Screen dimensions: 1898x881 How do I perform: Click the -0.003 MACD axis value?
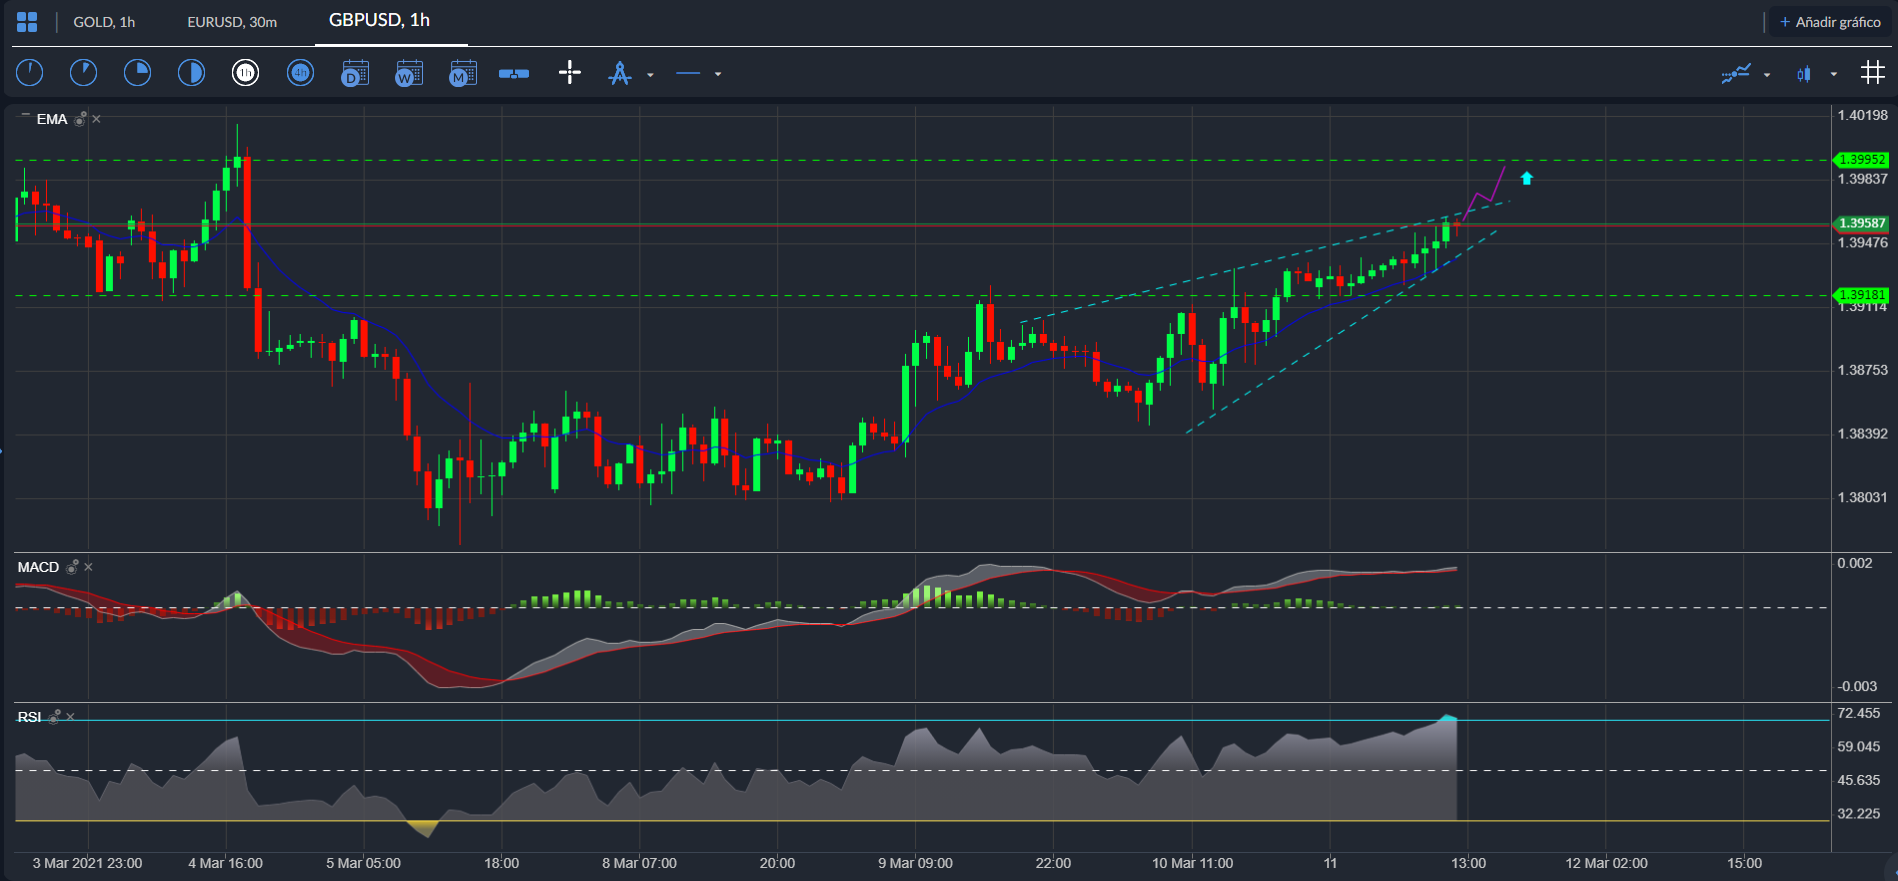click(x=1857, y=686)
